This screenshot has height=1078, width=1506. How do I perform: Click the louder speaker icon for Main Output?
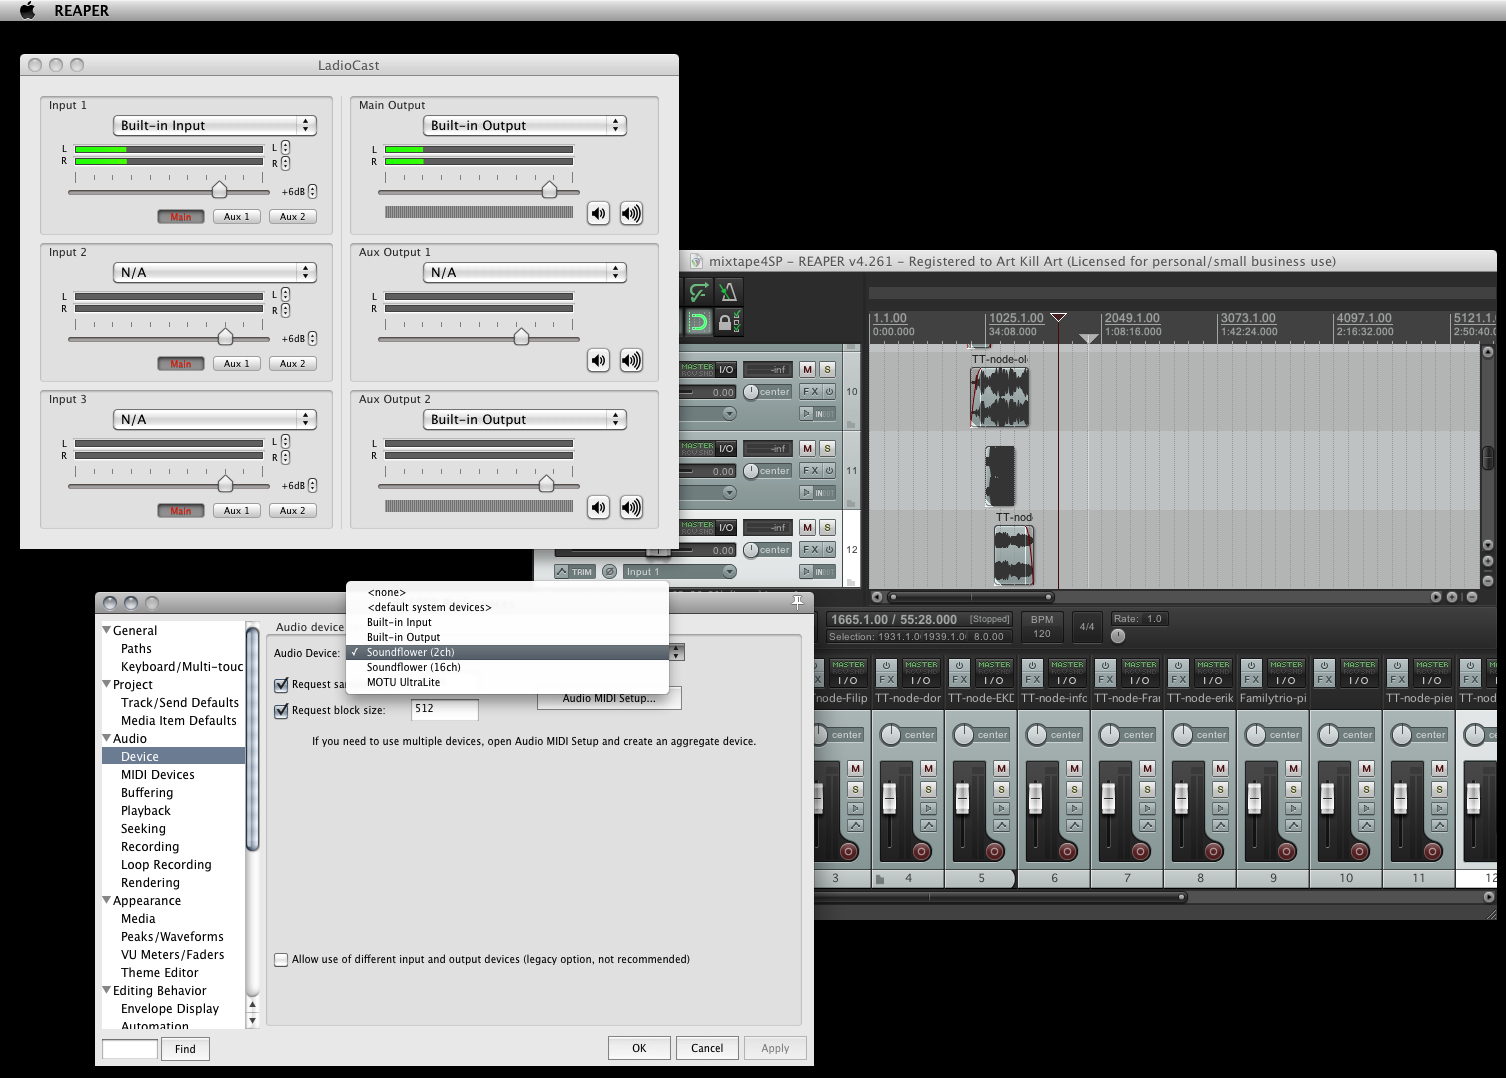pyautogui.click(x=631, y=213)
